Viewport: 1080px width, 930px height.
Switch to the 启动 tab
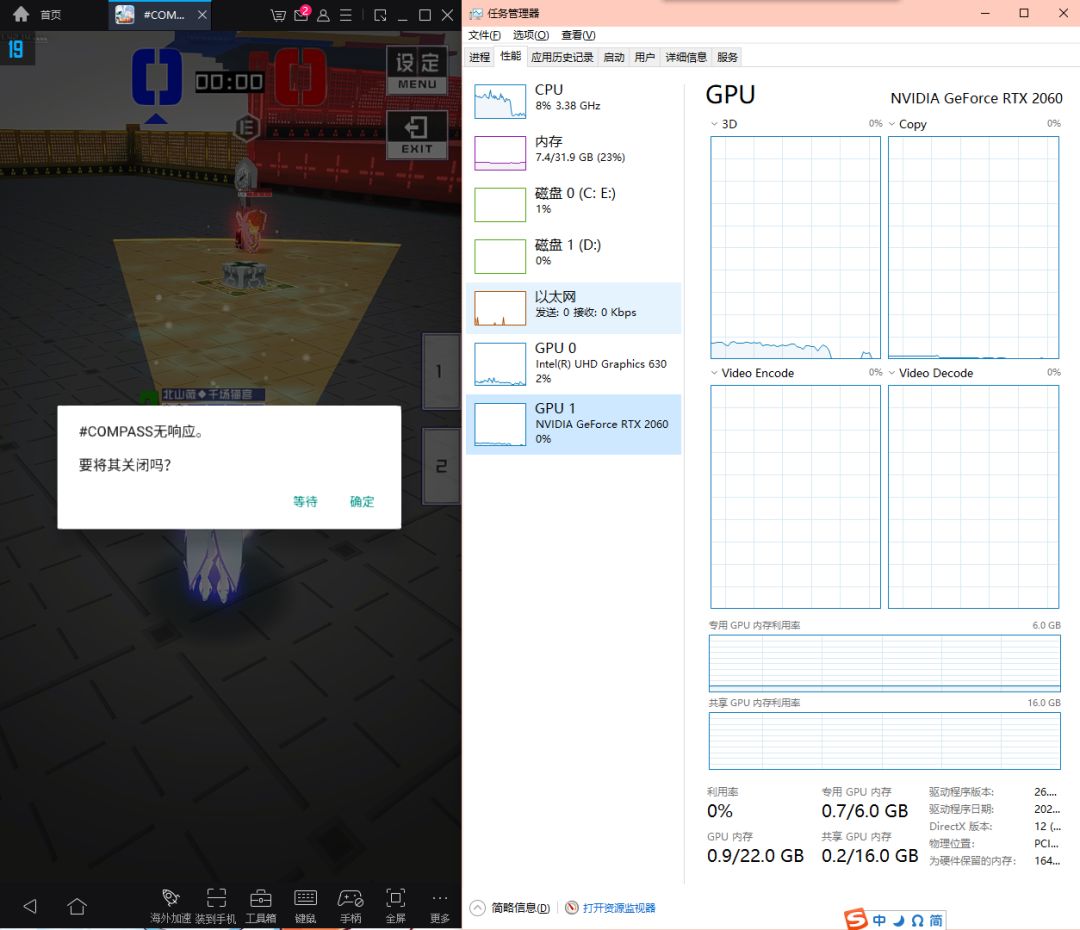[x=614, y=57]
